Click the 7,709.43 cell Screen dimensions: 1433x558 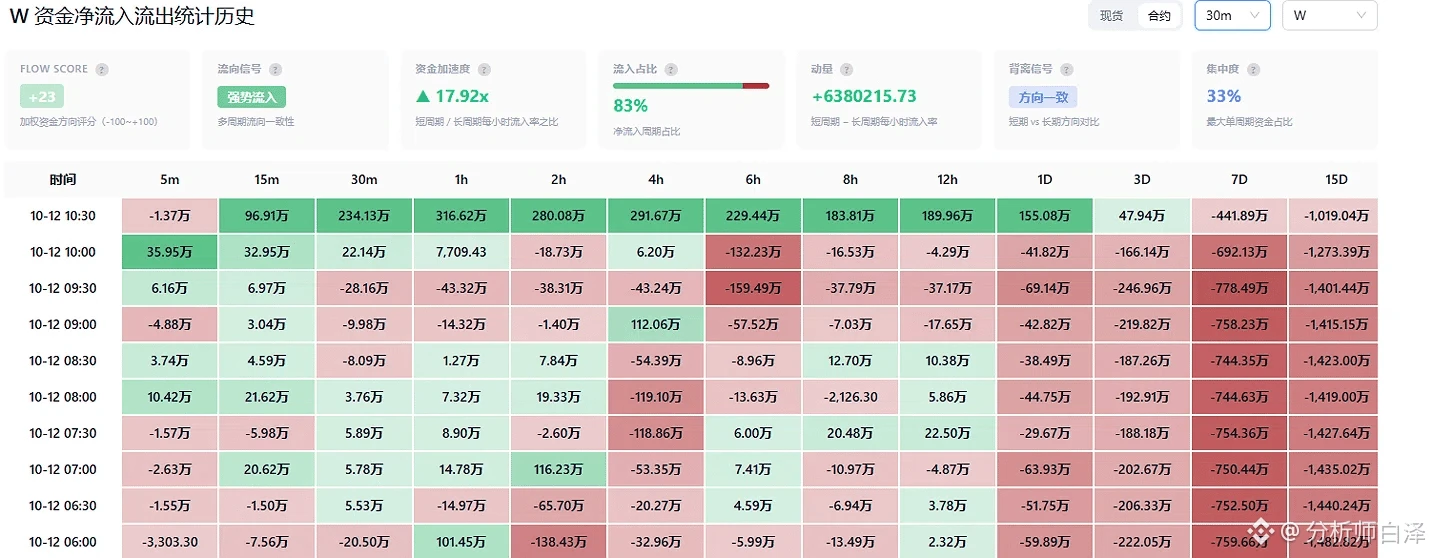click(461, 252)
